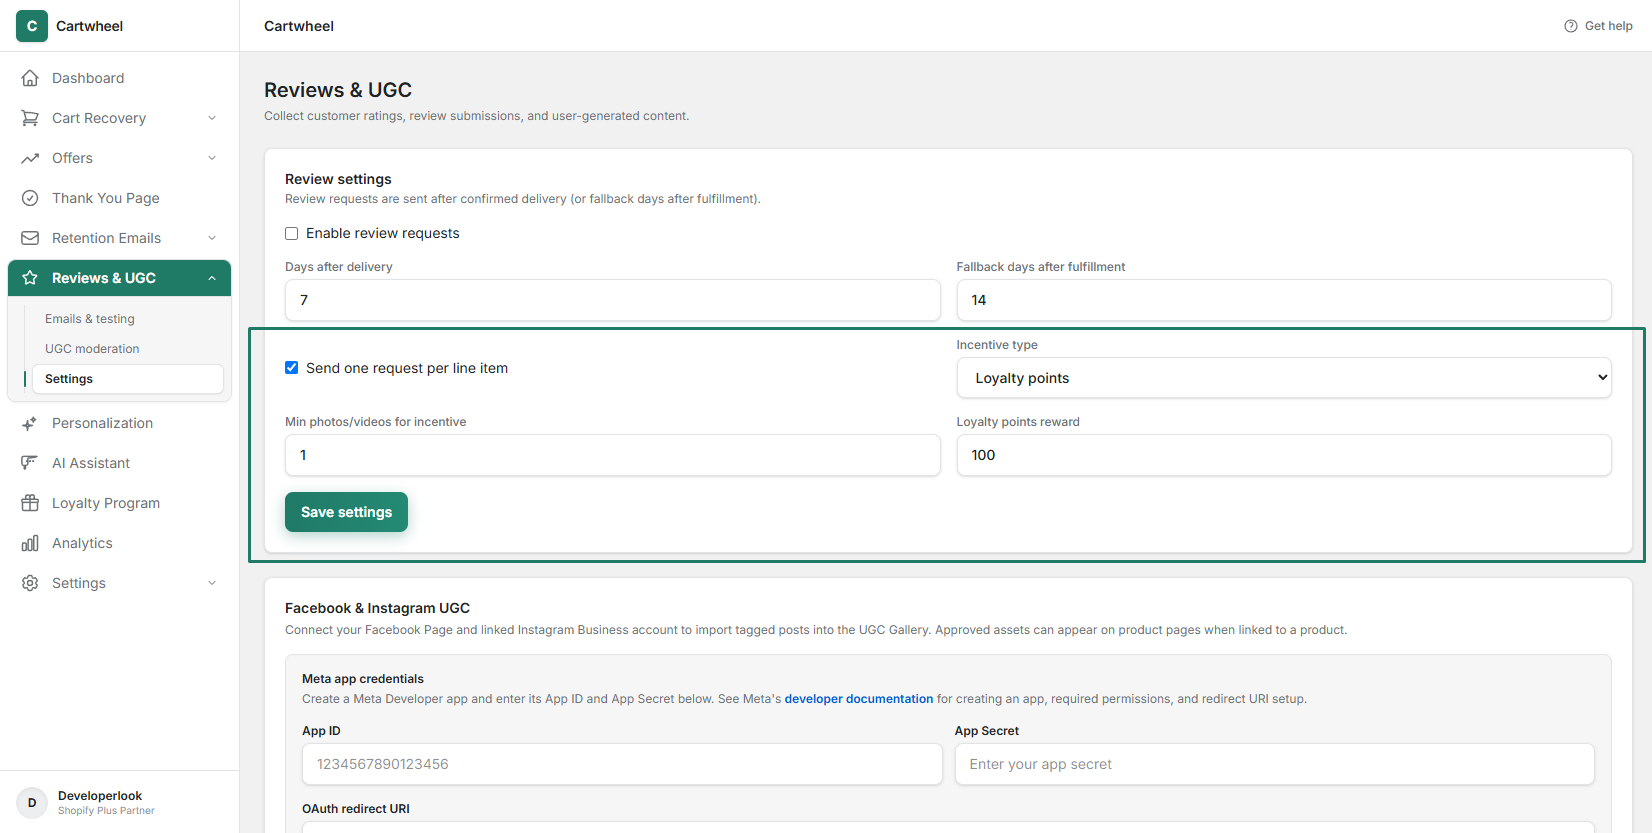The width and height of the screenshot is (1652, 833).
Task: Expand the sidebar Settings chevron
Action: click(212, 583)
